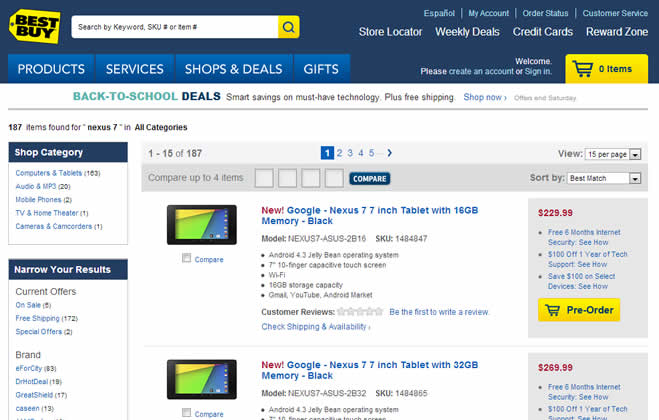This screenshot has width=659, height=420.
Task: Go to results page 4
Action: [x=361, y=153]
